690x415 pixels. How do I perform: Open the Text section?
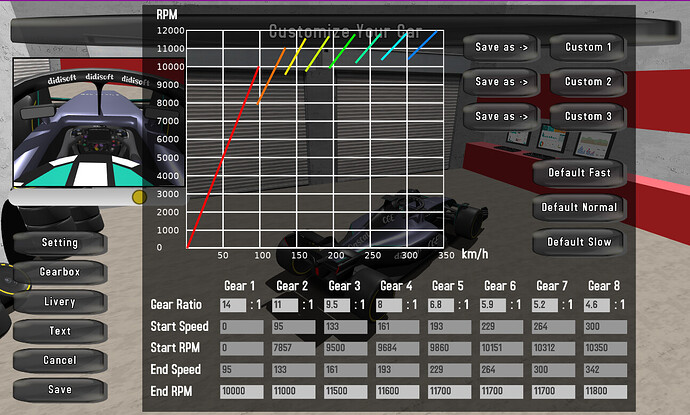coord(60,331)
